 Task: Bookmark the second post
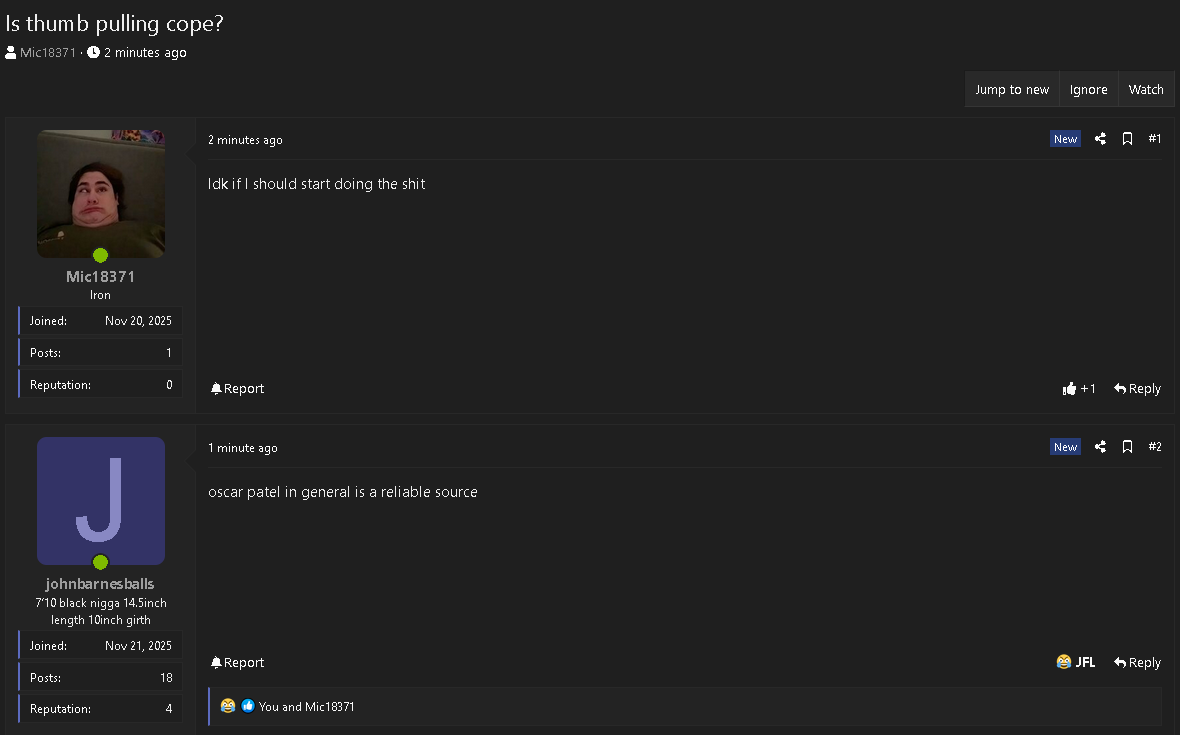click(1127, 447)
